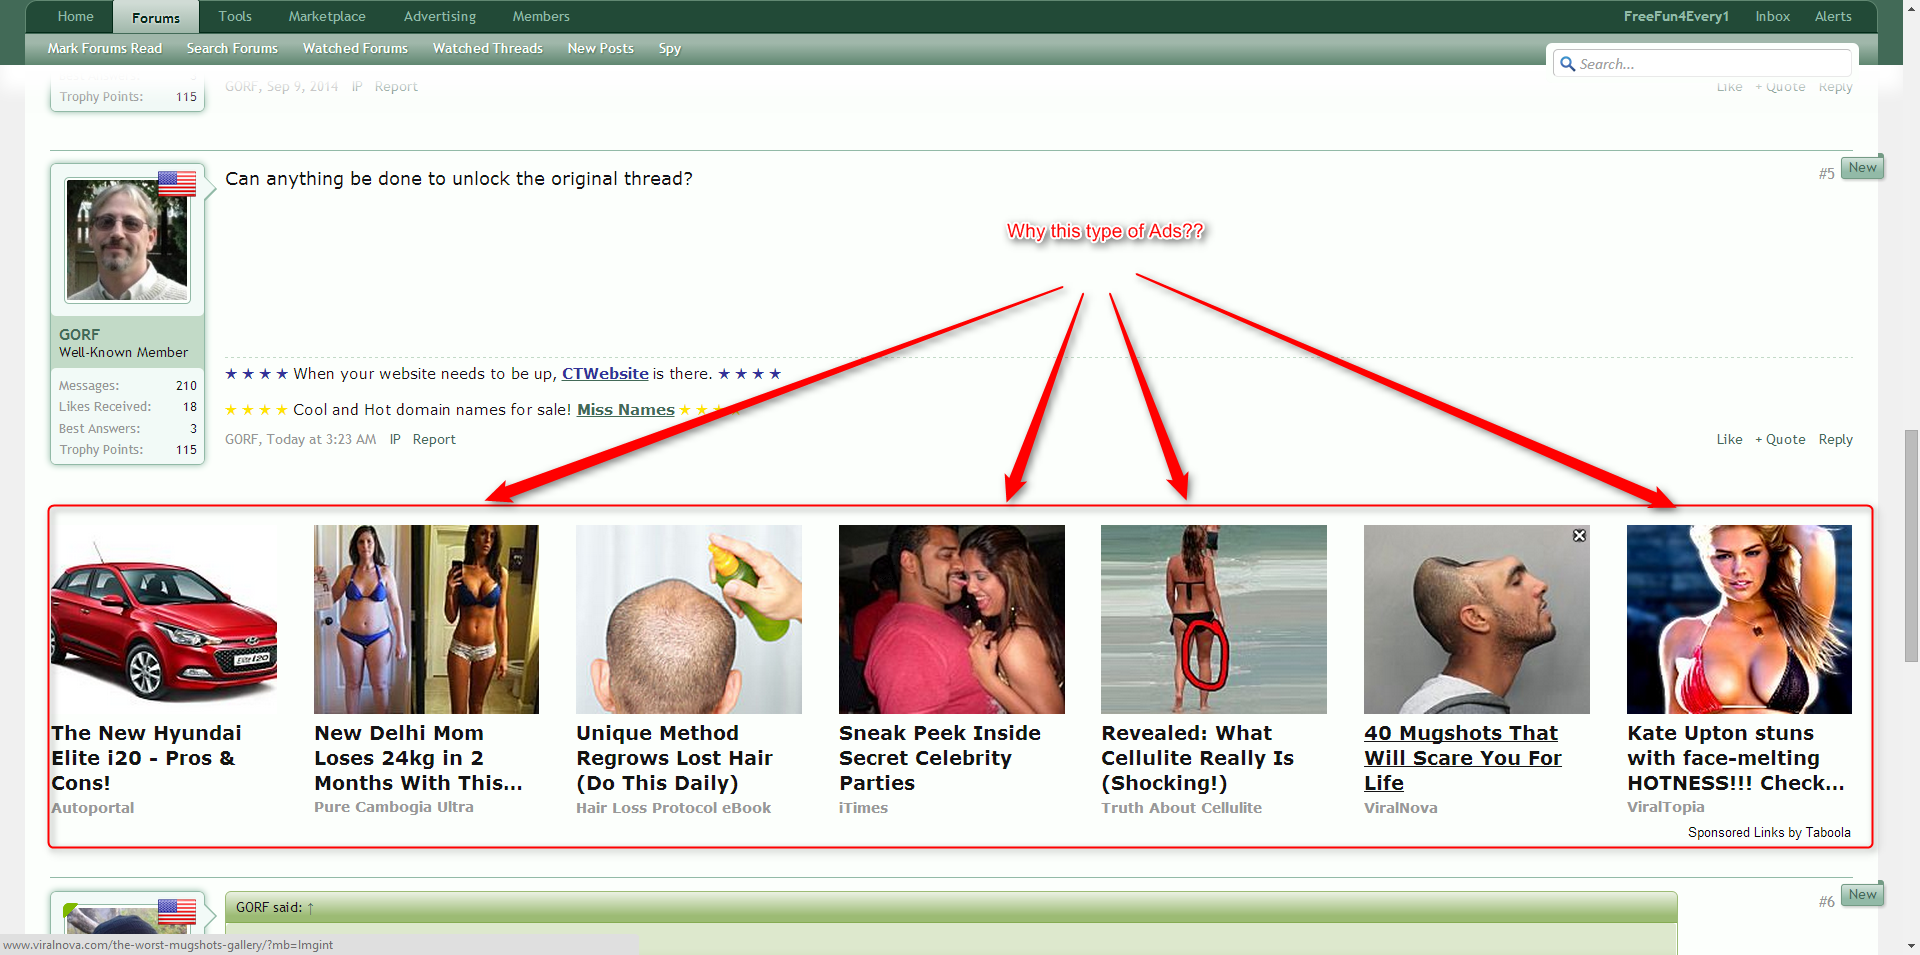Click the 'Likes Received: 18' stat row
This screenshot has width=1920, height=955.
[128, 407]
